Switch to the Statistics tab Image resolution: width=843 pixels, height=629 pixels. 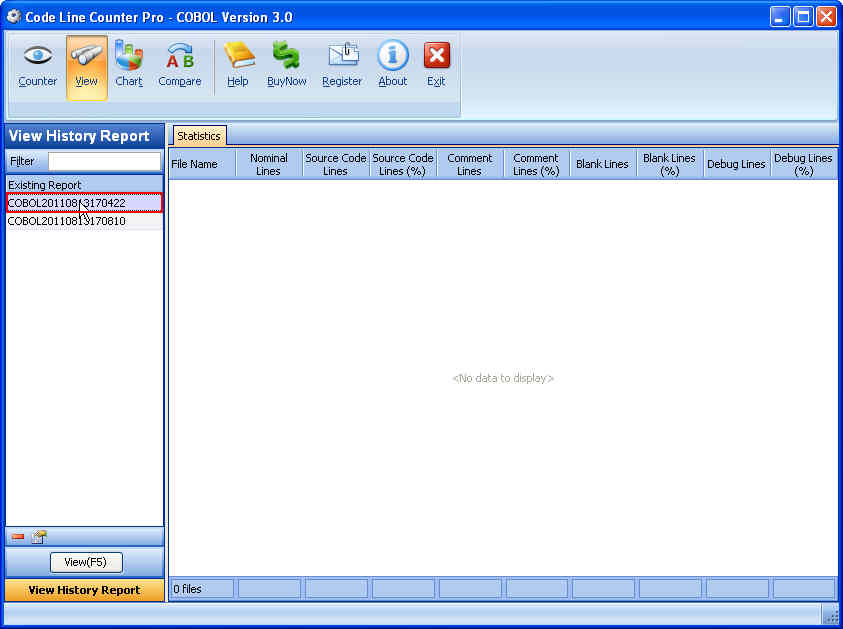(x=199, y=136)
